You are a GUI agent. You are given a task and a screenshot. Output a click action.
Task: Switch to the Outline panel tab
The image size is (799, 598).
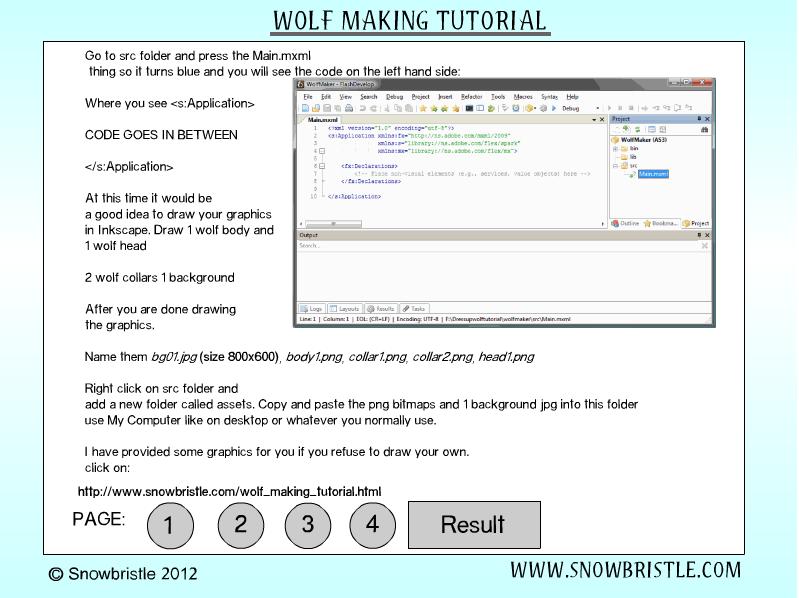(x=626, y=224)
